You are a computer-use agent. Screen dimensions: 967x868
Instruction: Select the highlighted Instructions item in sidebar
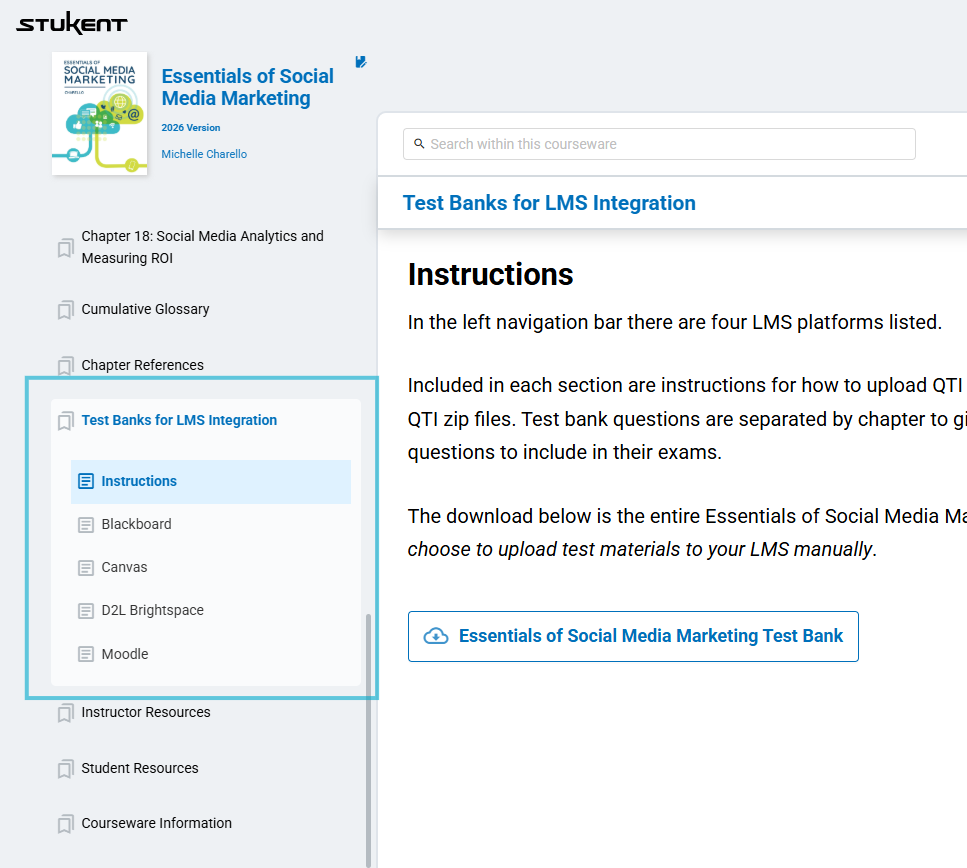coord(211,481)
